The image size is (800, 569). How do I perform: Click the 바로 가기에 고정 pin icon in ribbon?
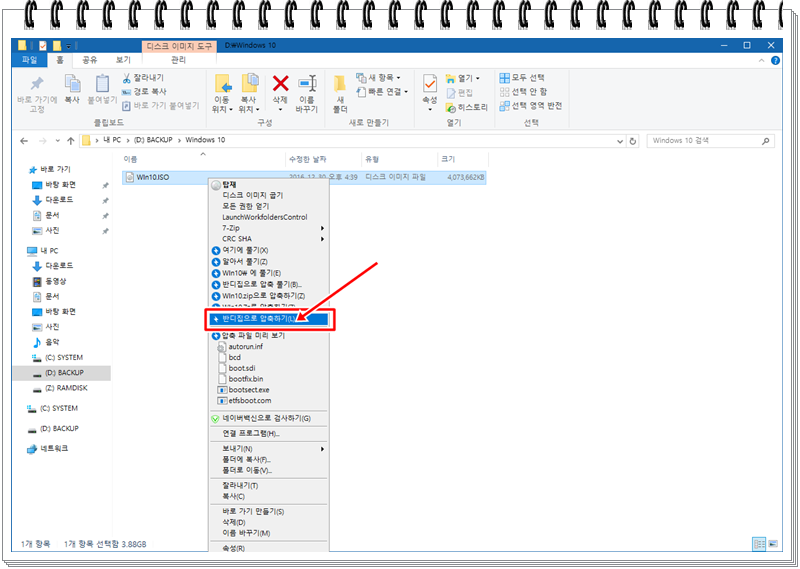coord(37,84)
